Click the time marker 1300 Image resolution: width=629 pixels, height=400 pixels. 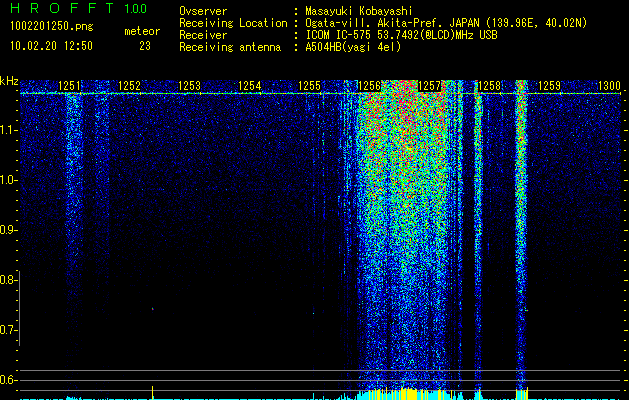pyautogui.click(x=609, y=86)
